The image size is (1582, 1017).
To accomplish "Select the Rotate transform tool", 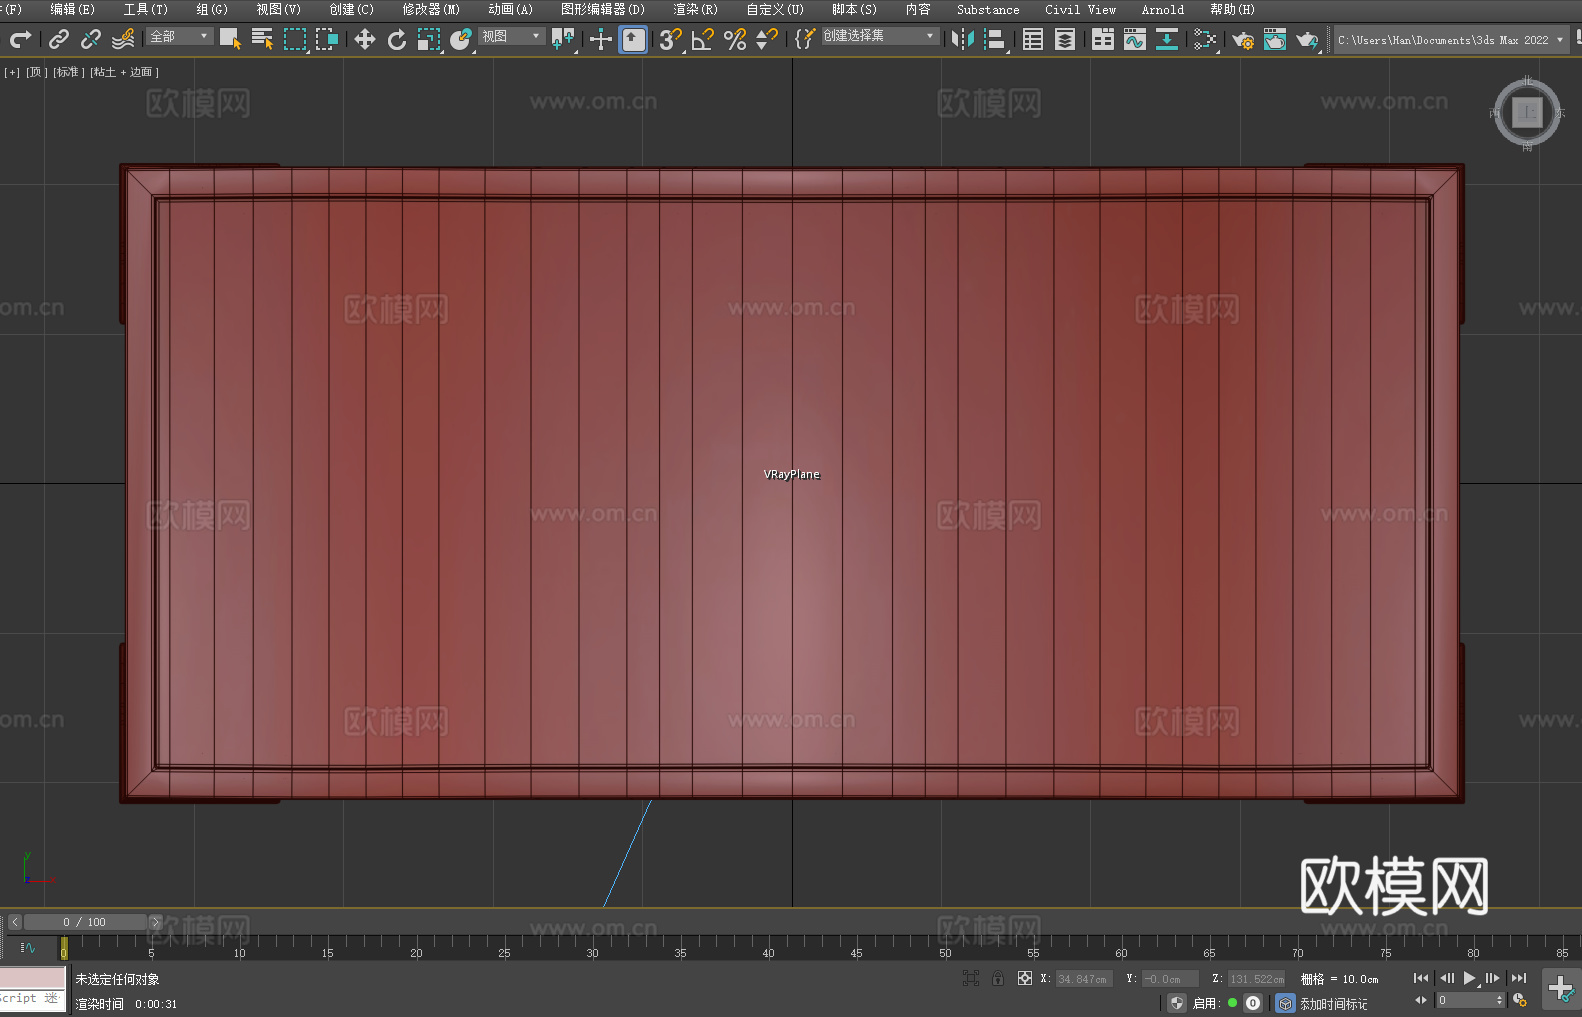I will pyautogui.click(x=397, y=39).
